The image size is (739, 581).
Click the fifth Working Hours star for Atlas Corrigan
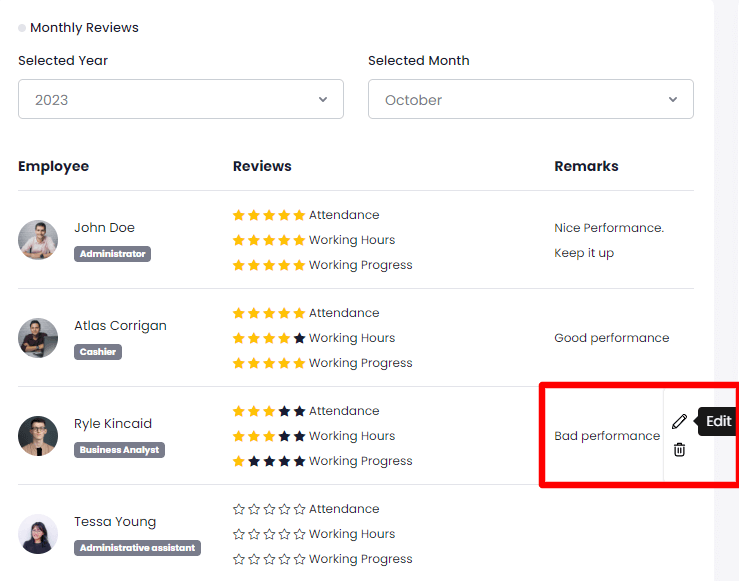tap(299, 338)
